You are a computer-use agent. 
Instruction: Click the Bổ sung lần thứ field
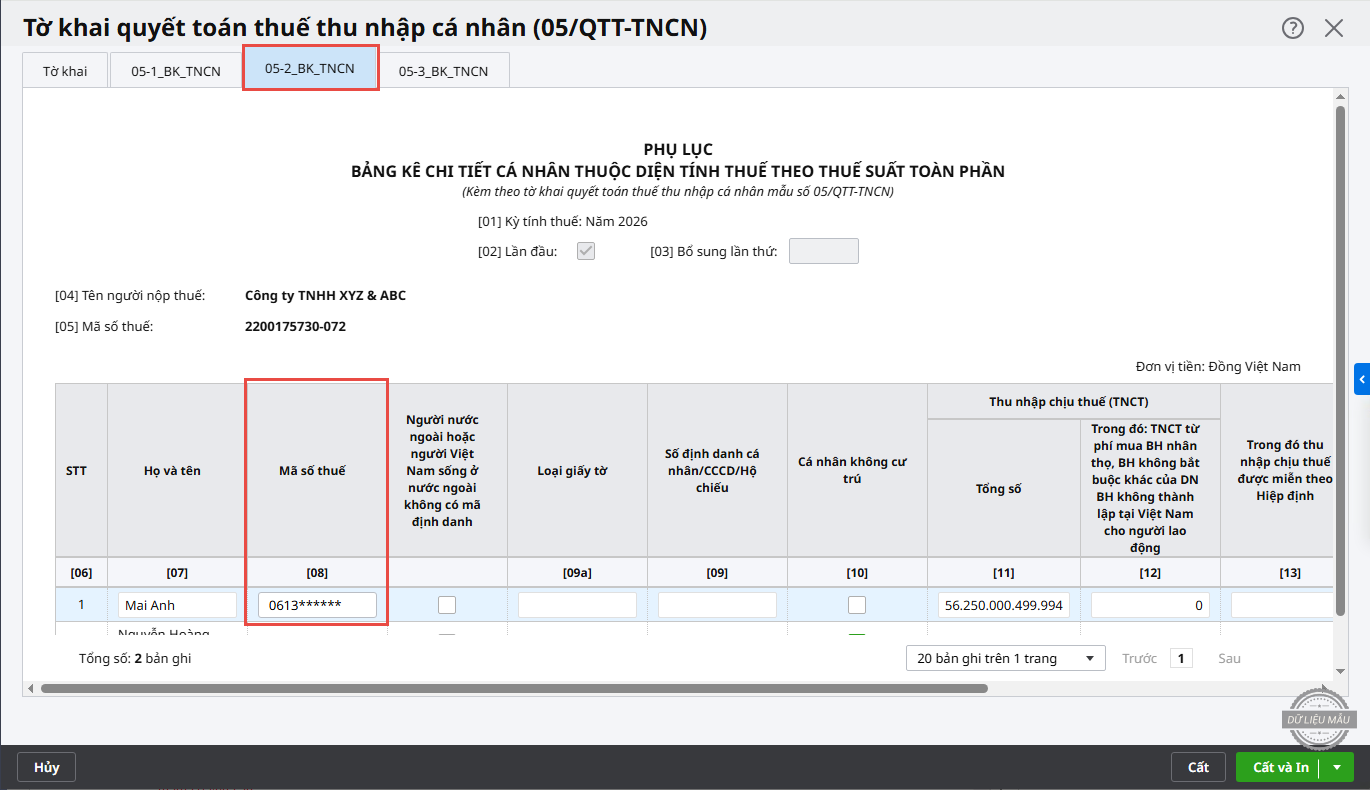(823, 251)
